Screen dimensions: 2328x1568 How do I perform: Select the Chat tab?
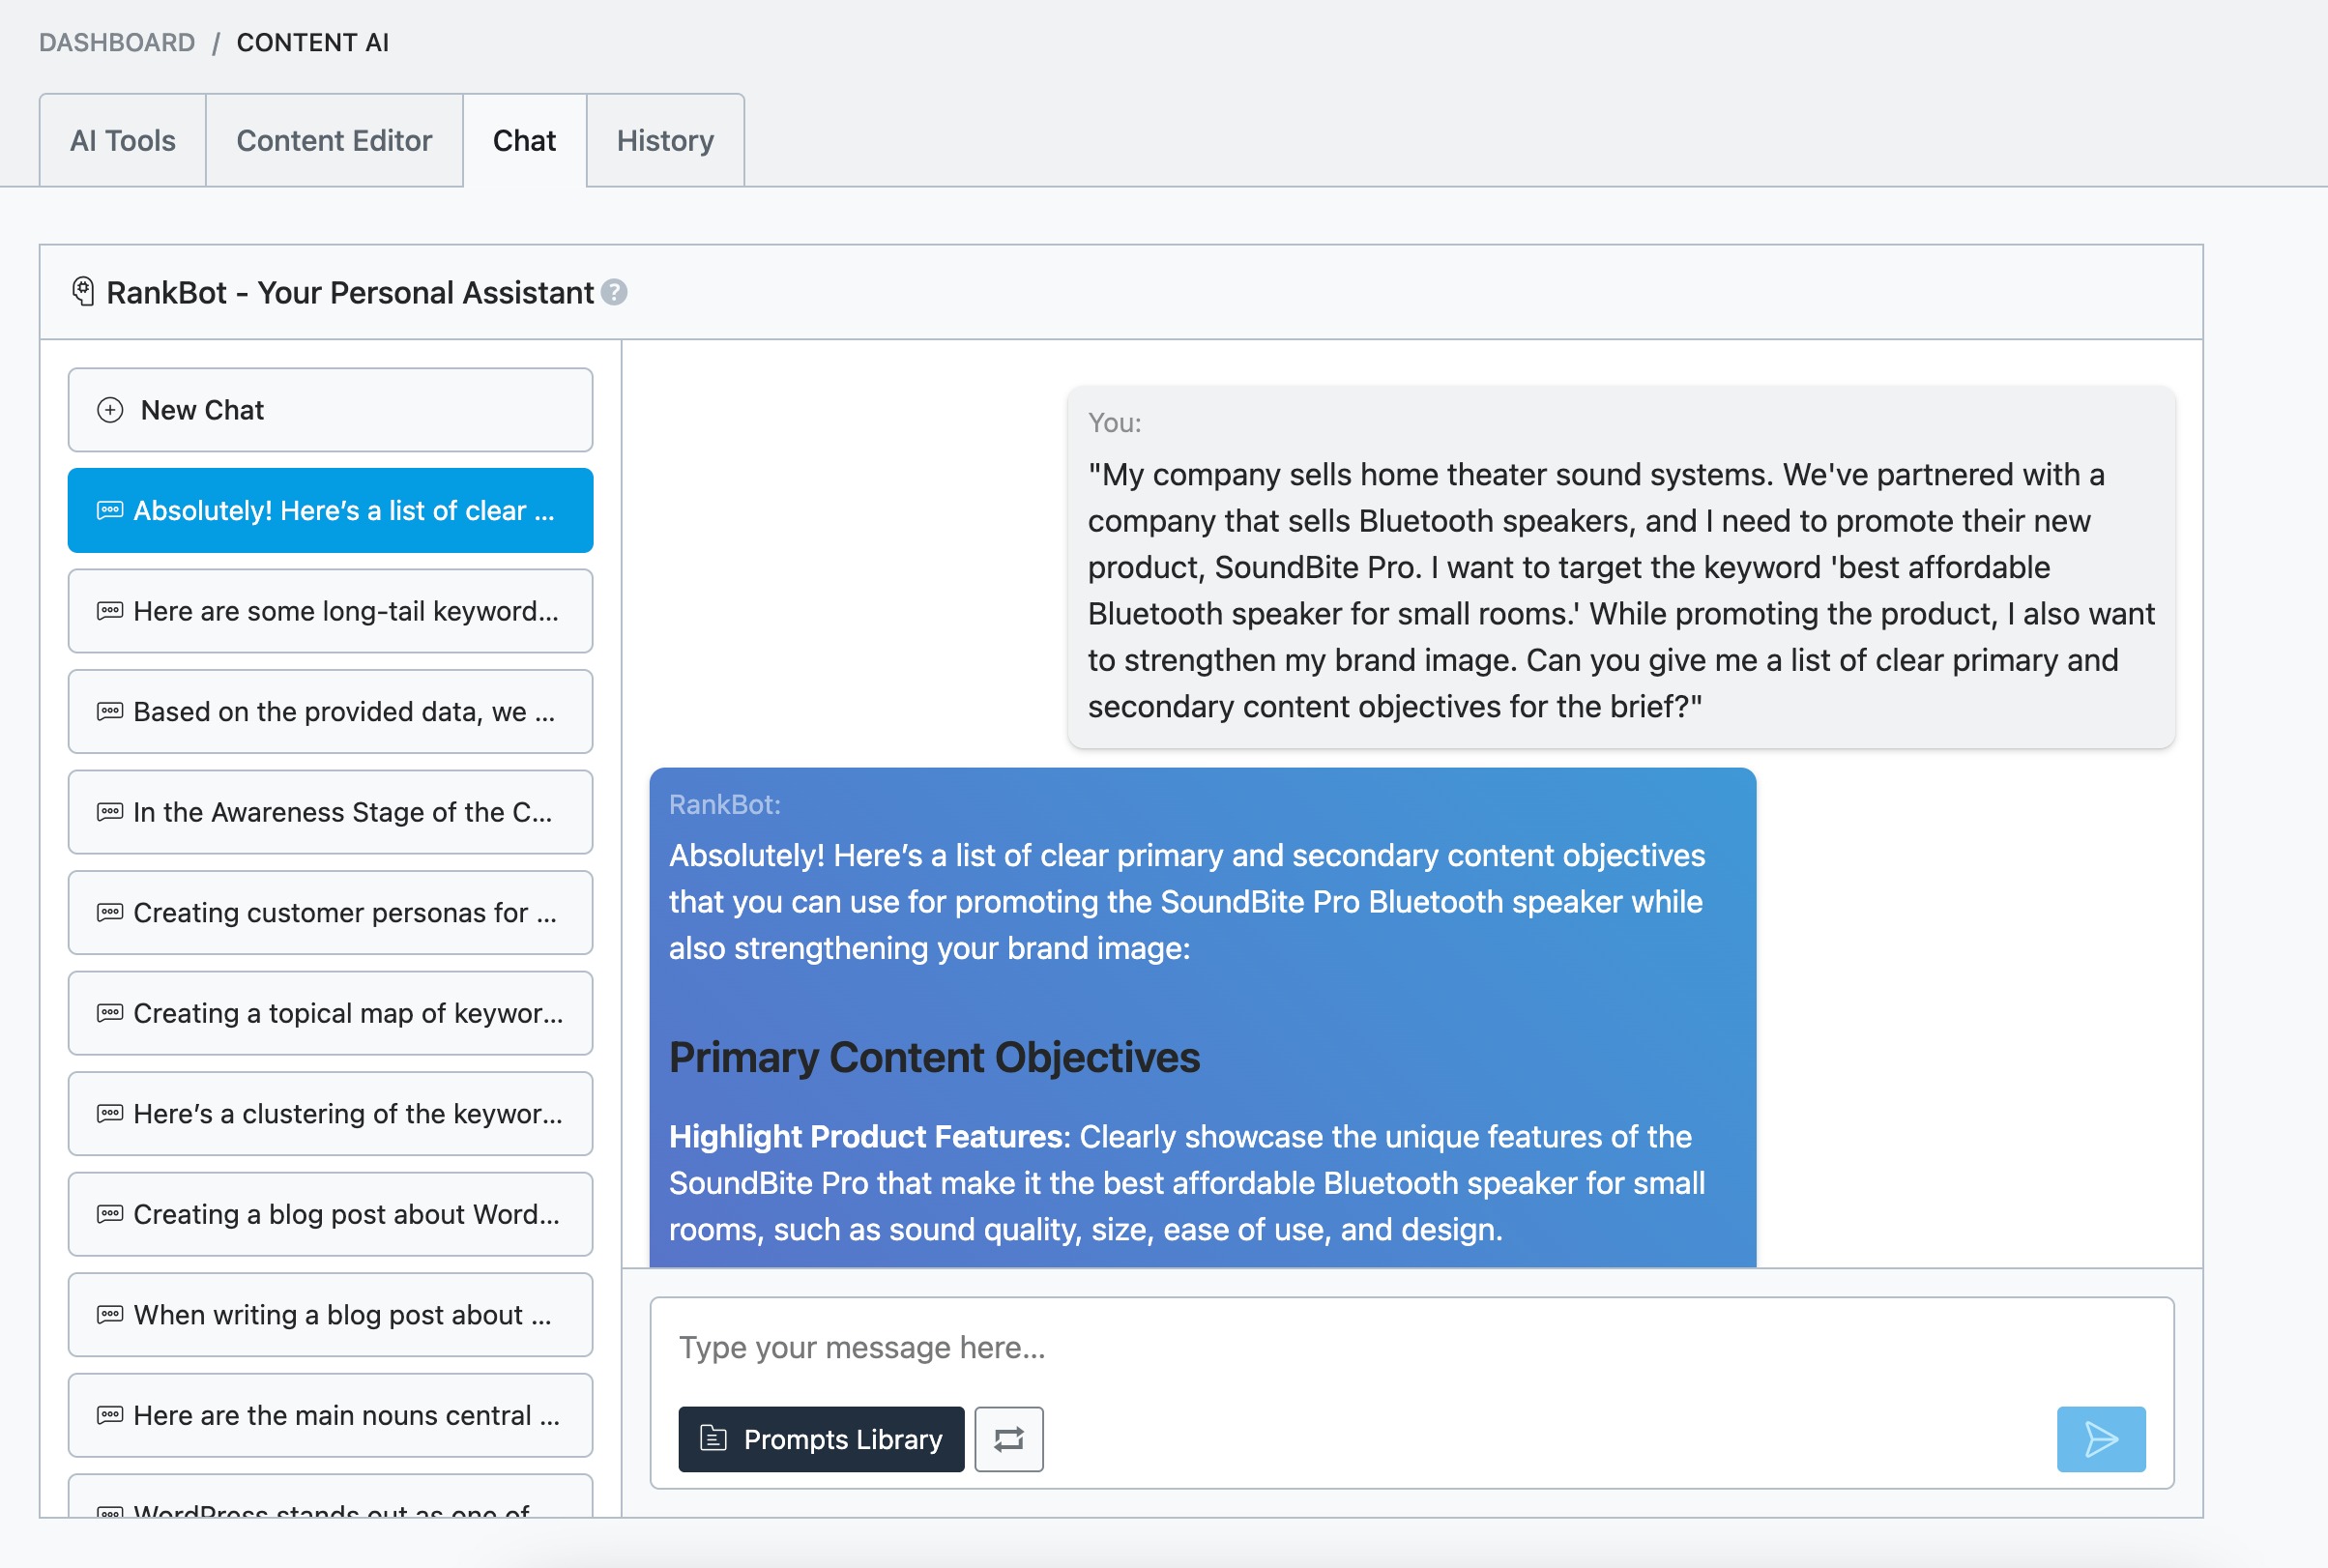[525, 140]
